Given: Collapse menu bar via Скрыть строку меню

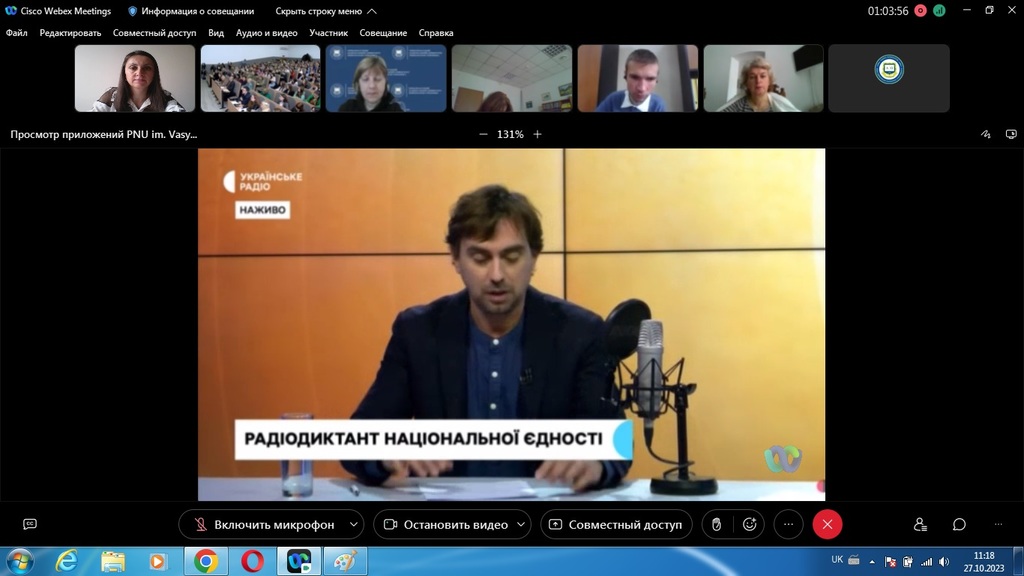Looking at the screenshot, I should click(x=326, y=11).
